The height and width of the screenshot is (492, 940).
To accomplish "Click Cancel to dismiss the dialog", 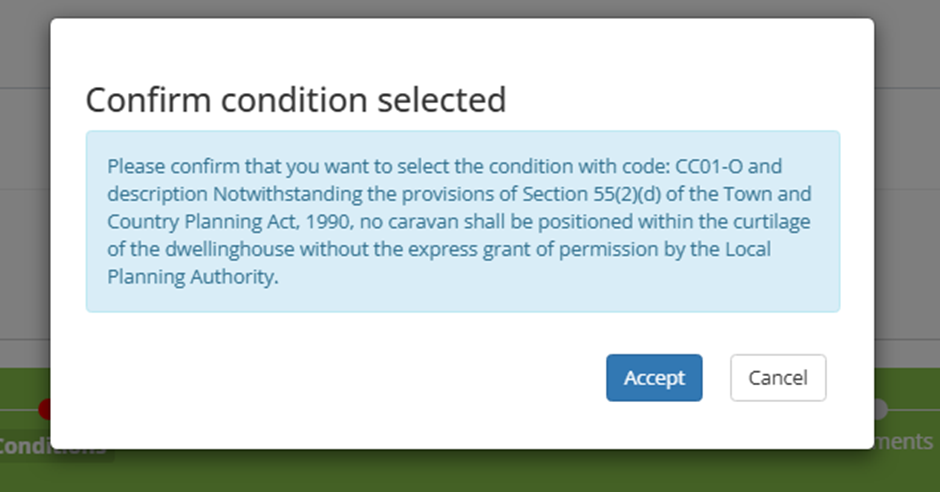I will pos(778,378).
